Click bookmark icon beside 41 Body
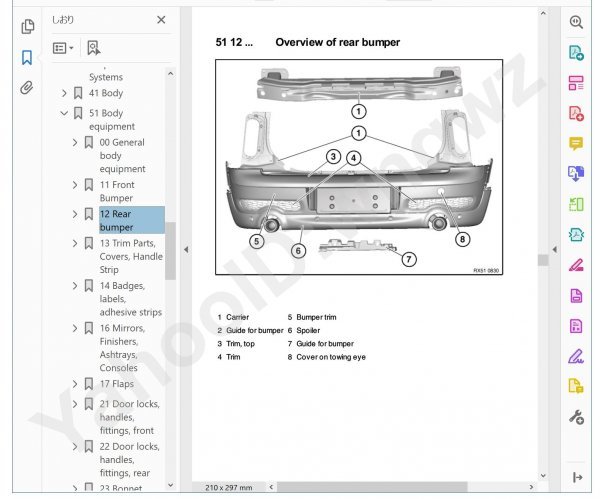 78,93
